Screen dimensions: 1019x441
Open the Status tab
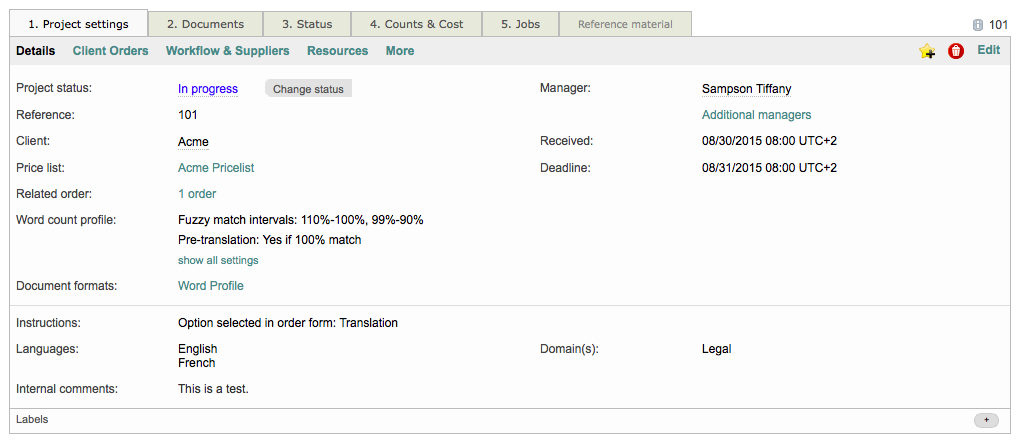tap(307, 24)
